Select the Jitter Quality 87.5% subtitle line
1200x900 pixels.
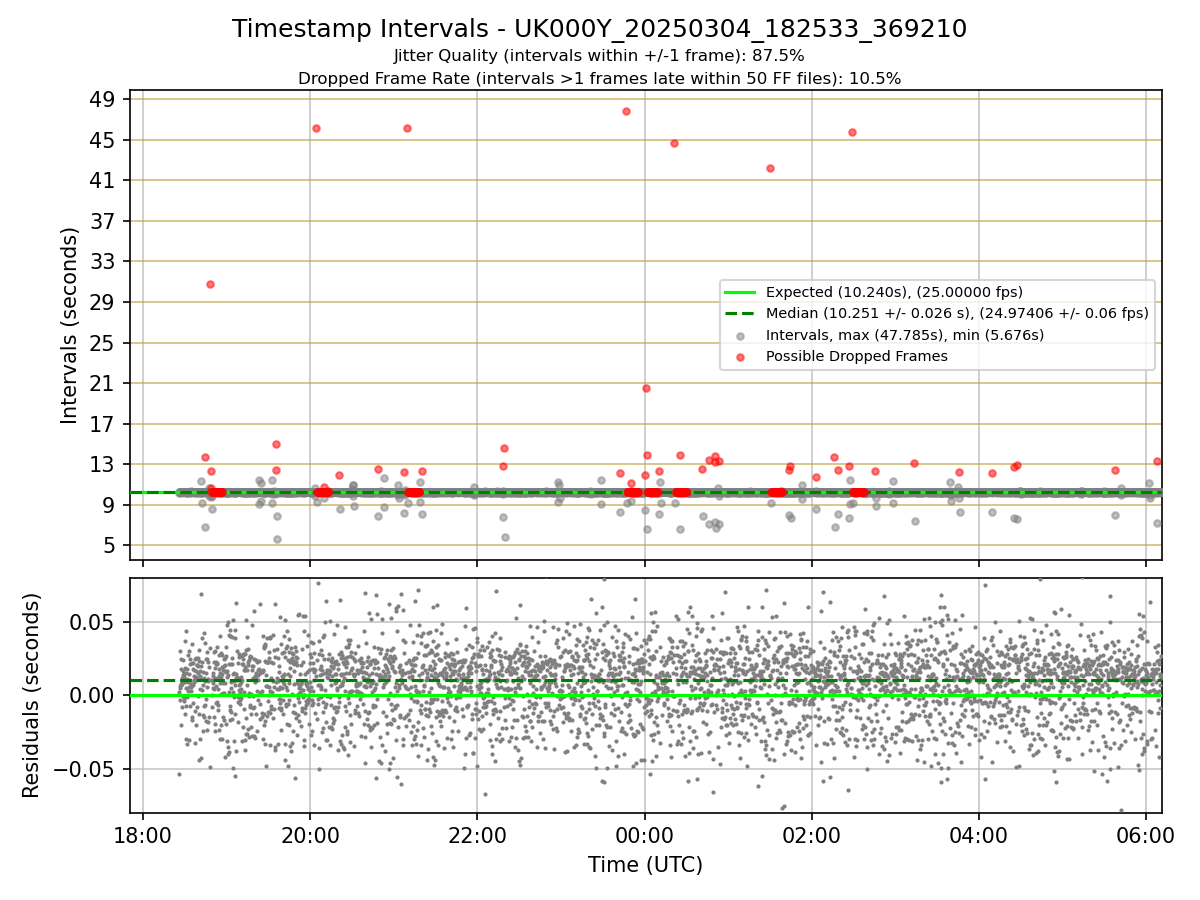(x=599, y=56)
